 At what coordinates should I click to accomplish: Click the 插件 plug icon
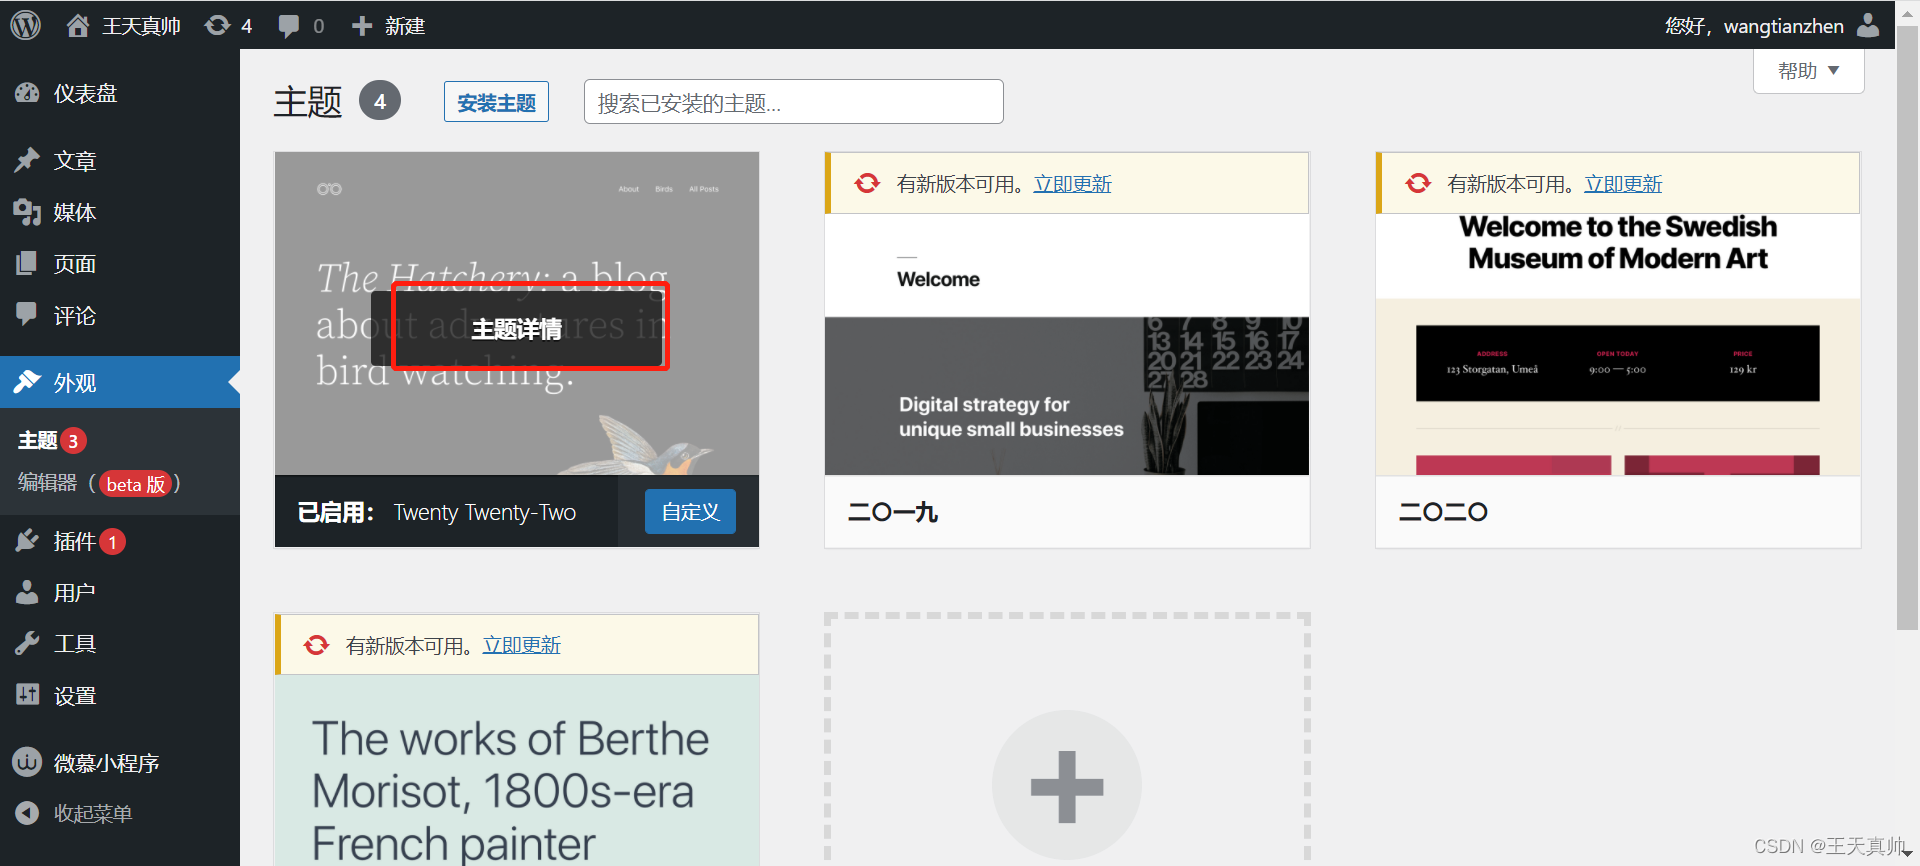(27, 541)
